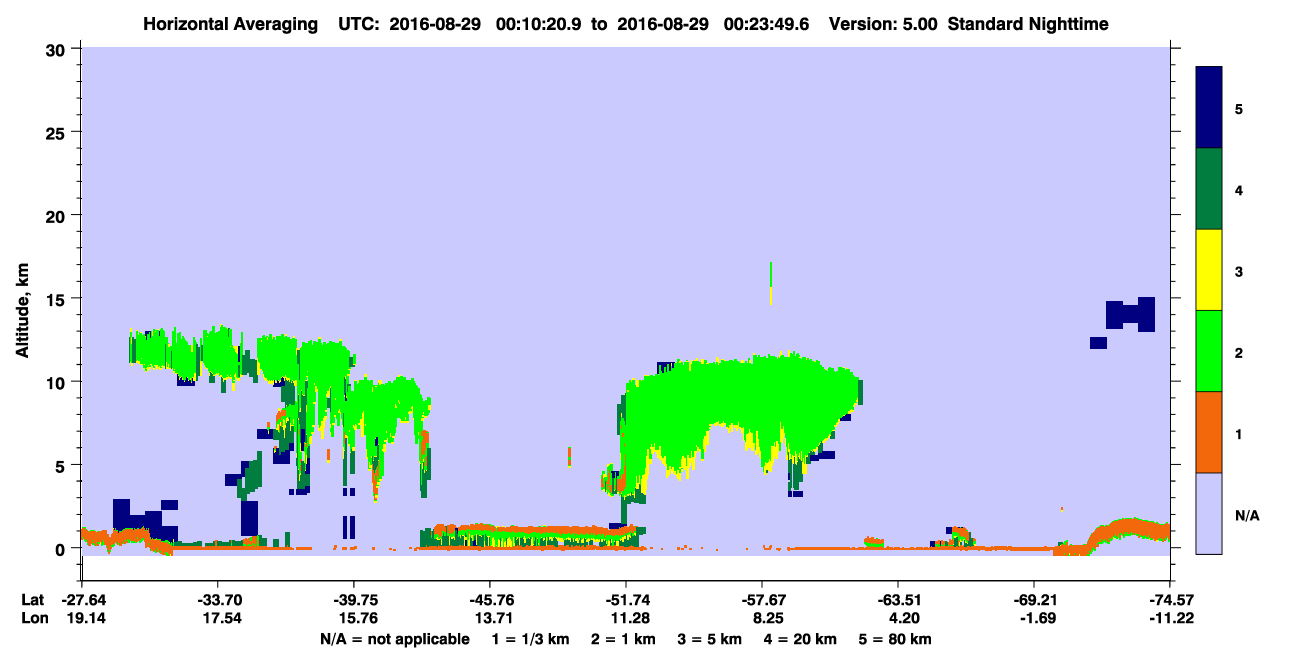Click the thin vertical feature near 16 km
The height and width of the screenshot is (667, 1300).
770,283
